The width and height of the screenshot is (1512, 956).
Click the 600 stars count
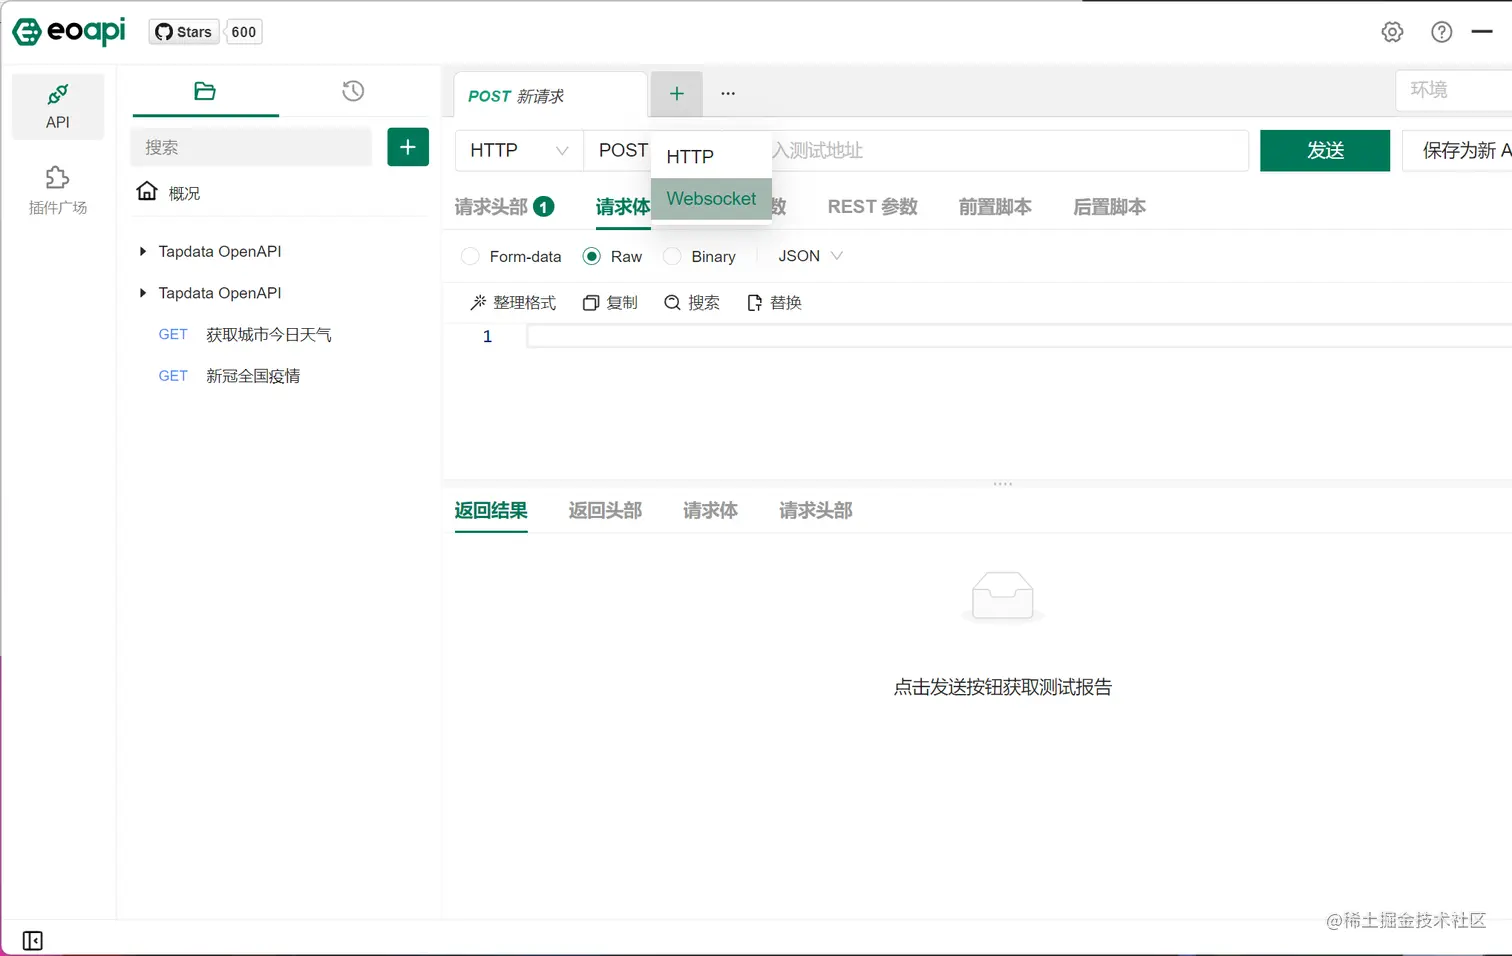tap(244, 32)
